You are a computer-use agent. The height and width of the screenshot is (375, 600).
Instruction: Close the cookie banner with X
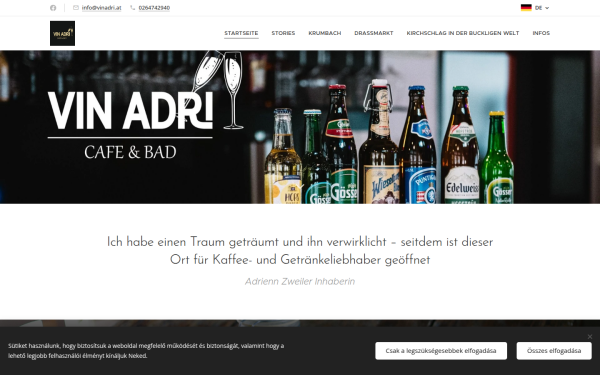tap(590, 336)
